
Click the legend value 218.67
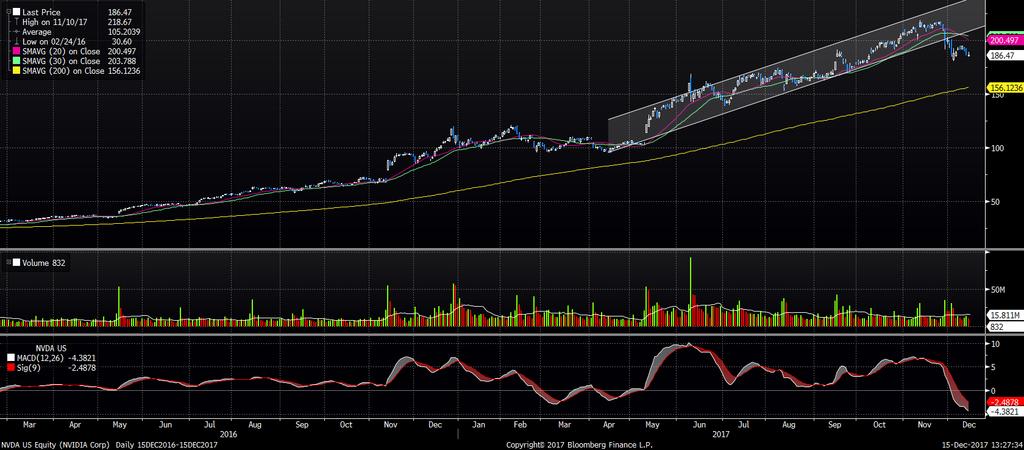pyautogui.click(x=120, y=22)
